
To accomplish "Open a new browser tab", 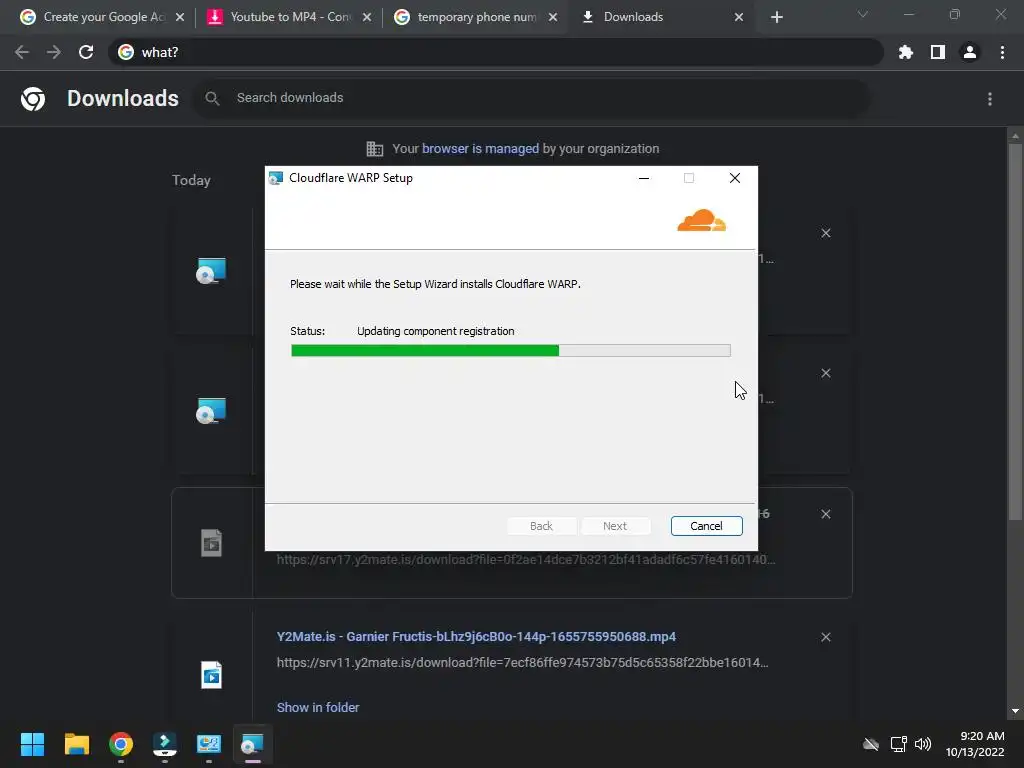I will pos(776,17).
